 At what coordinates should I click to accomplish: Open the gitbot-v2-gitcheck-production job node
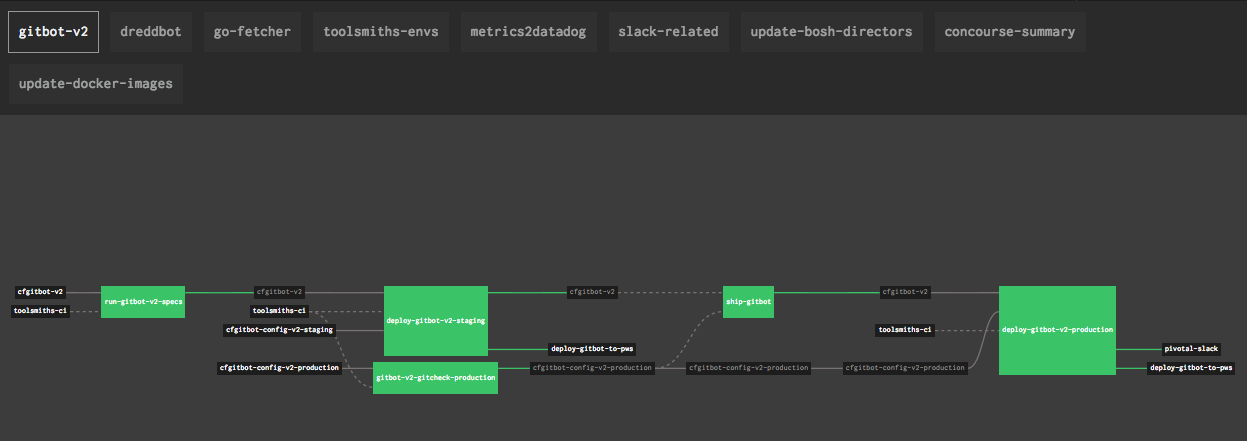pos(435,378)
